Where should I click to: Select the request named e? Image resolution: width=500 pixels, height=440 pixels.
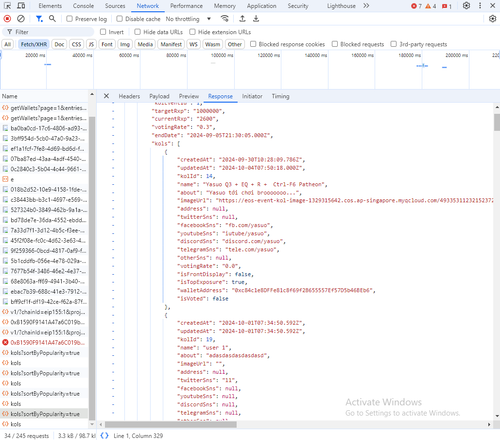click(44, 179)
